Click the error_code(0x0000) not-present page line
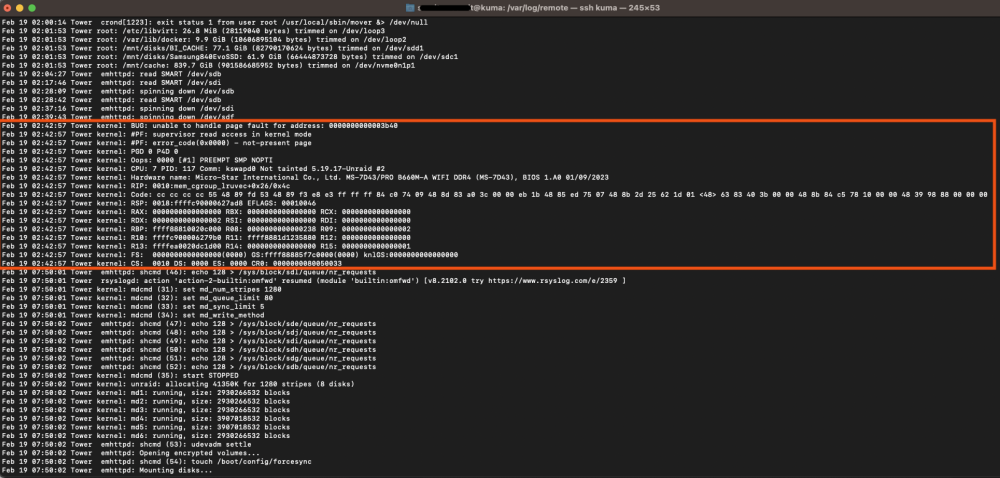This screenshot has height=478, width=1000. point(157,143)
